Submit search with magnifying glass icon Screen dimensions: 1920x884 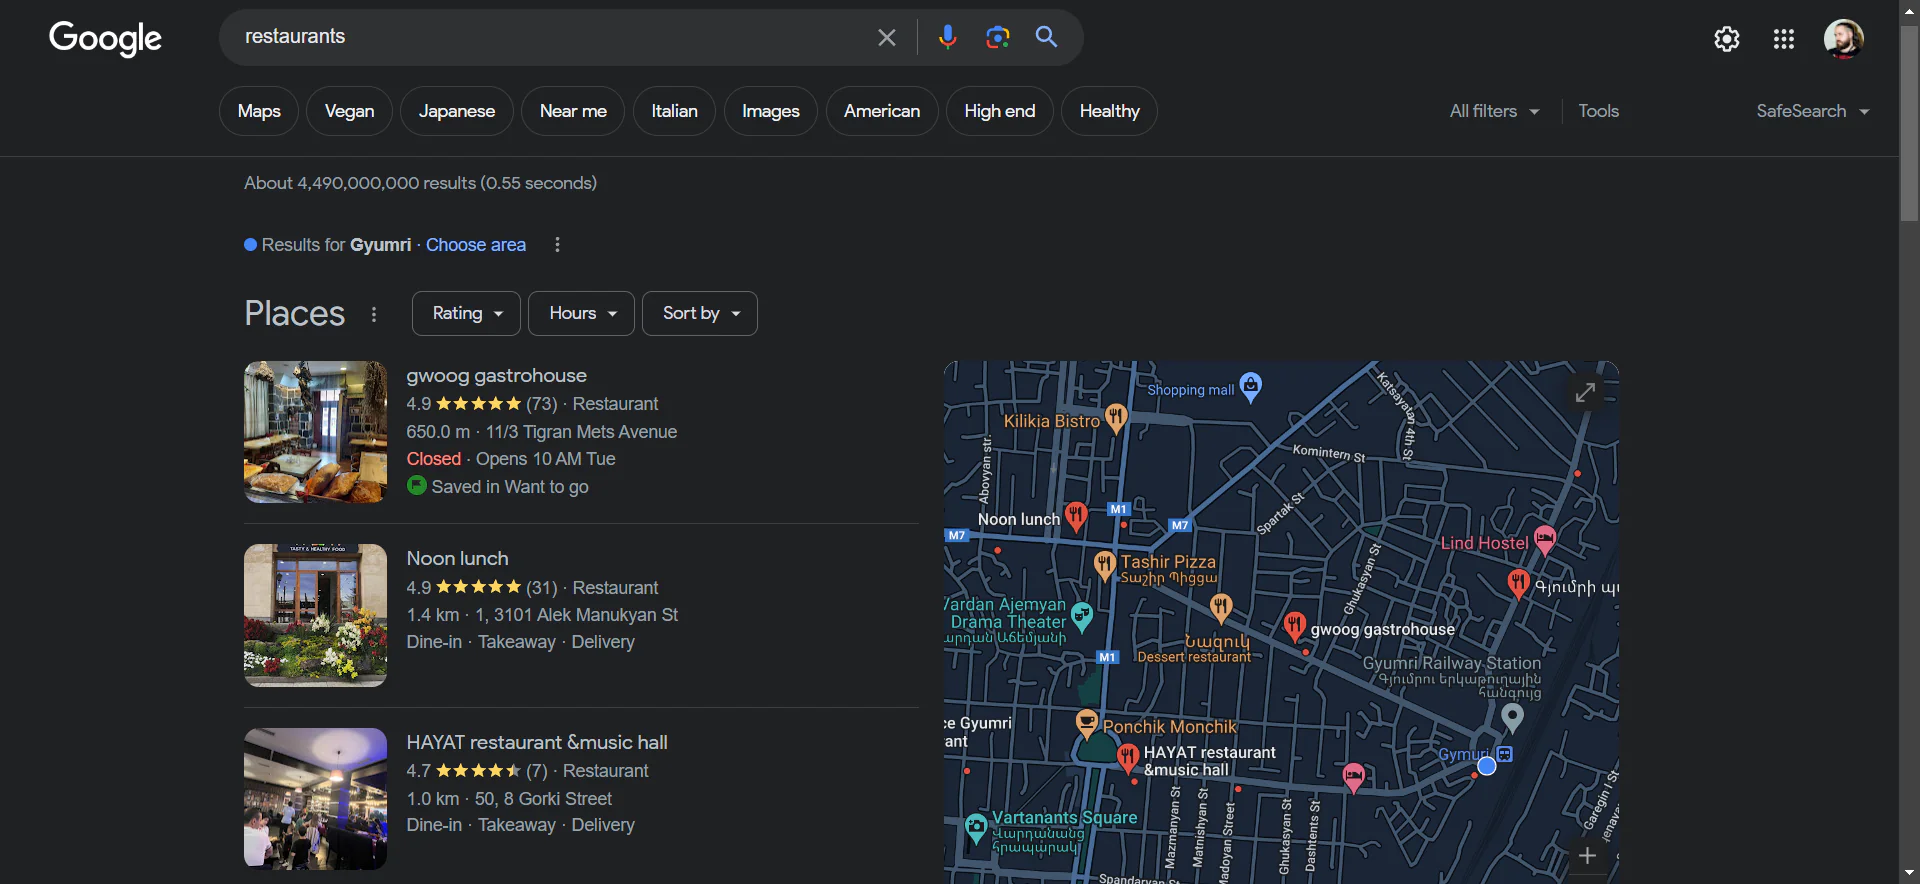[1046, 37]
